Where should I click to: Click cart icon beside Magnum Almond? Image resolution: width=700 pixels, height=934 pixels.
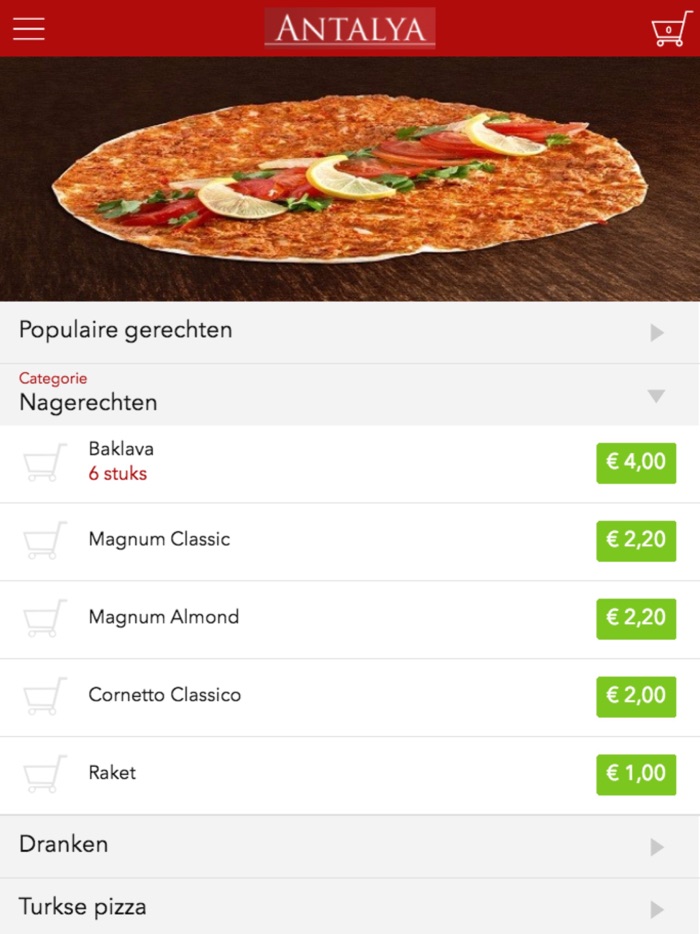[45, 618]
